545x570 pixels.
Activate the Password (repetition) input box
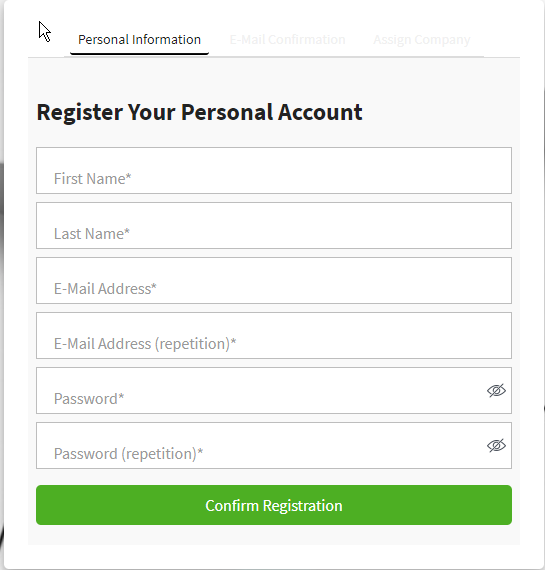pyautogui.click(x=274, y=445)
